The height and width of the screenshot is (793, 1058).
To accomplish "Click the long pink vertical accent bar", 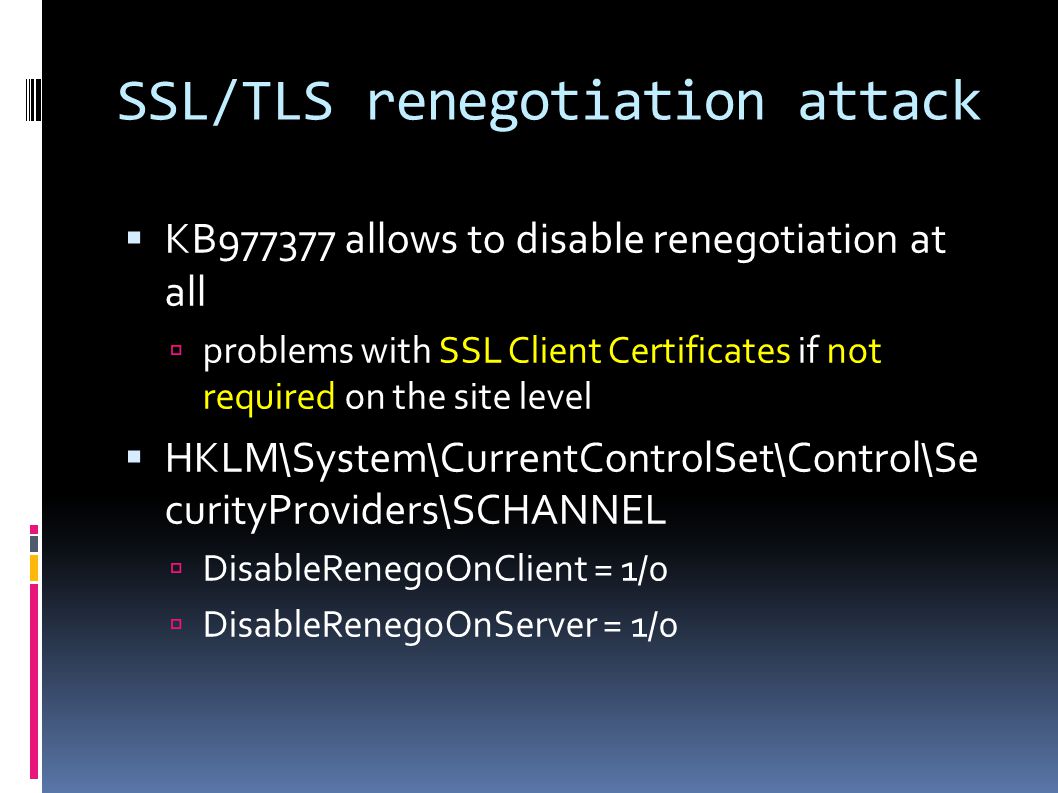I will tap(34, 681).
